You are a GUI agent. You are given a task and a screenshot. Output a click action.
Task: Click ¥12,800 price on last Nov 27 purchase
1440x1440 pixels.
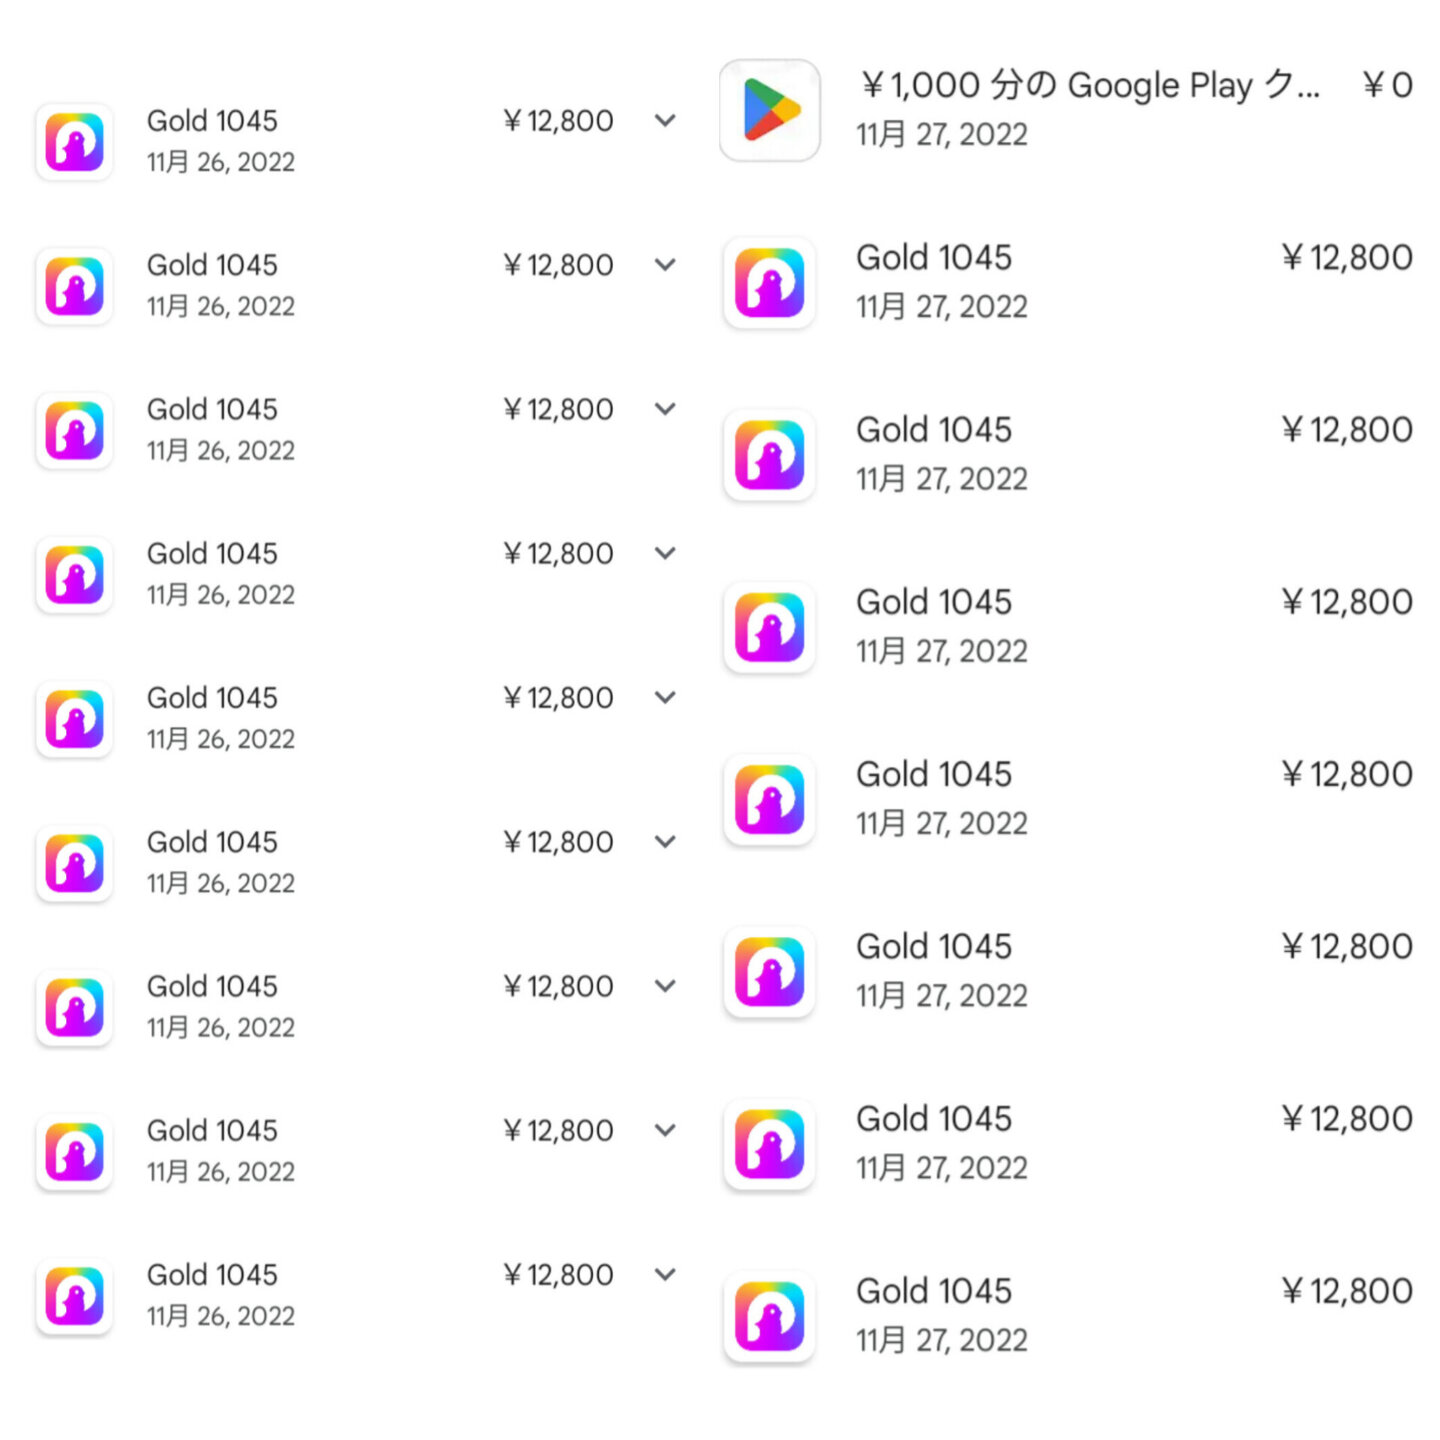1347,1291
